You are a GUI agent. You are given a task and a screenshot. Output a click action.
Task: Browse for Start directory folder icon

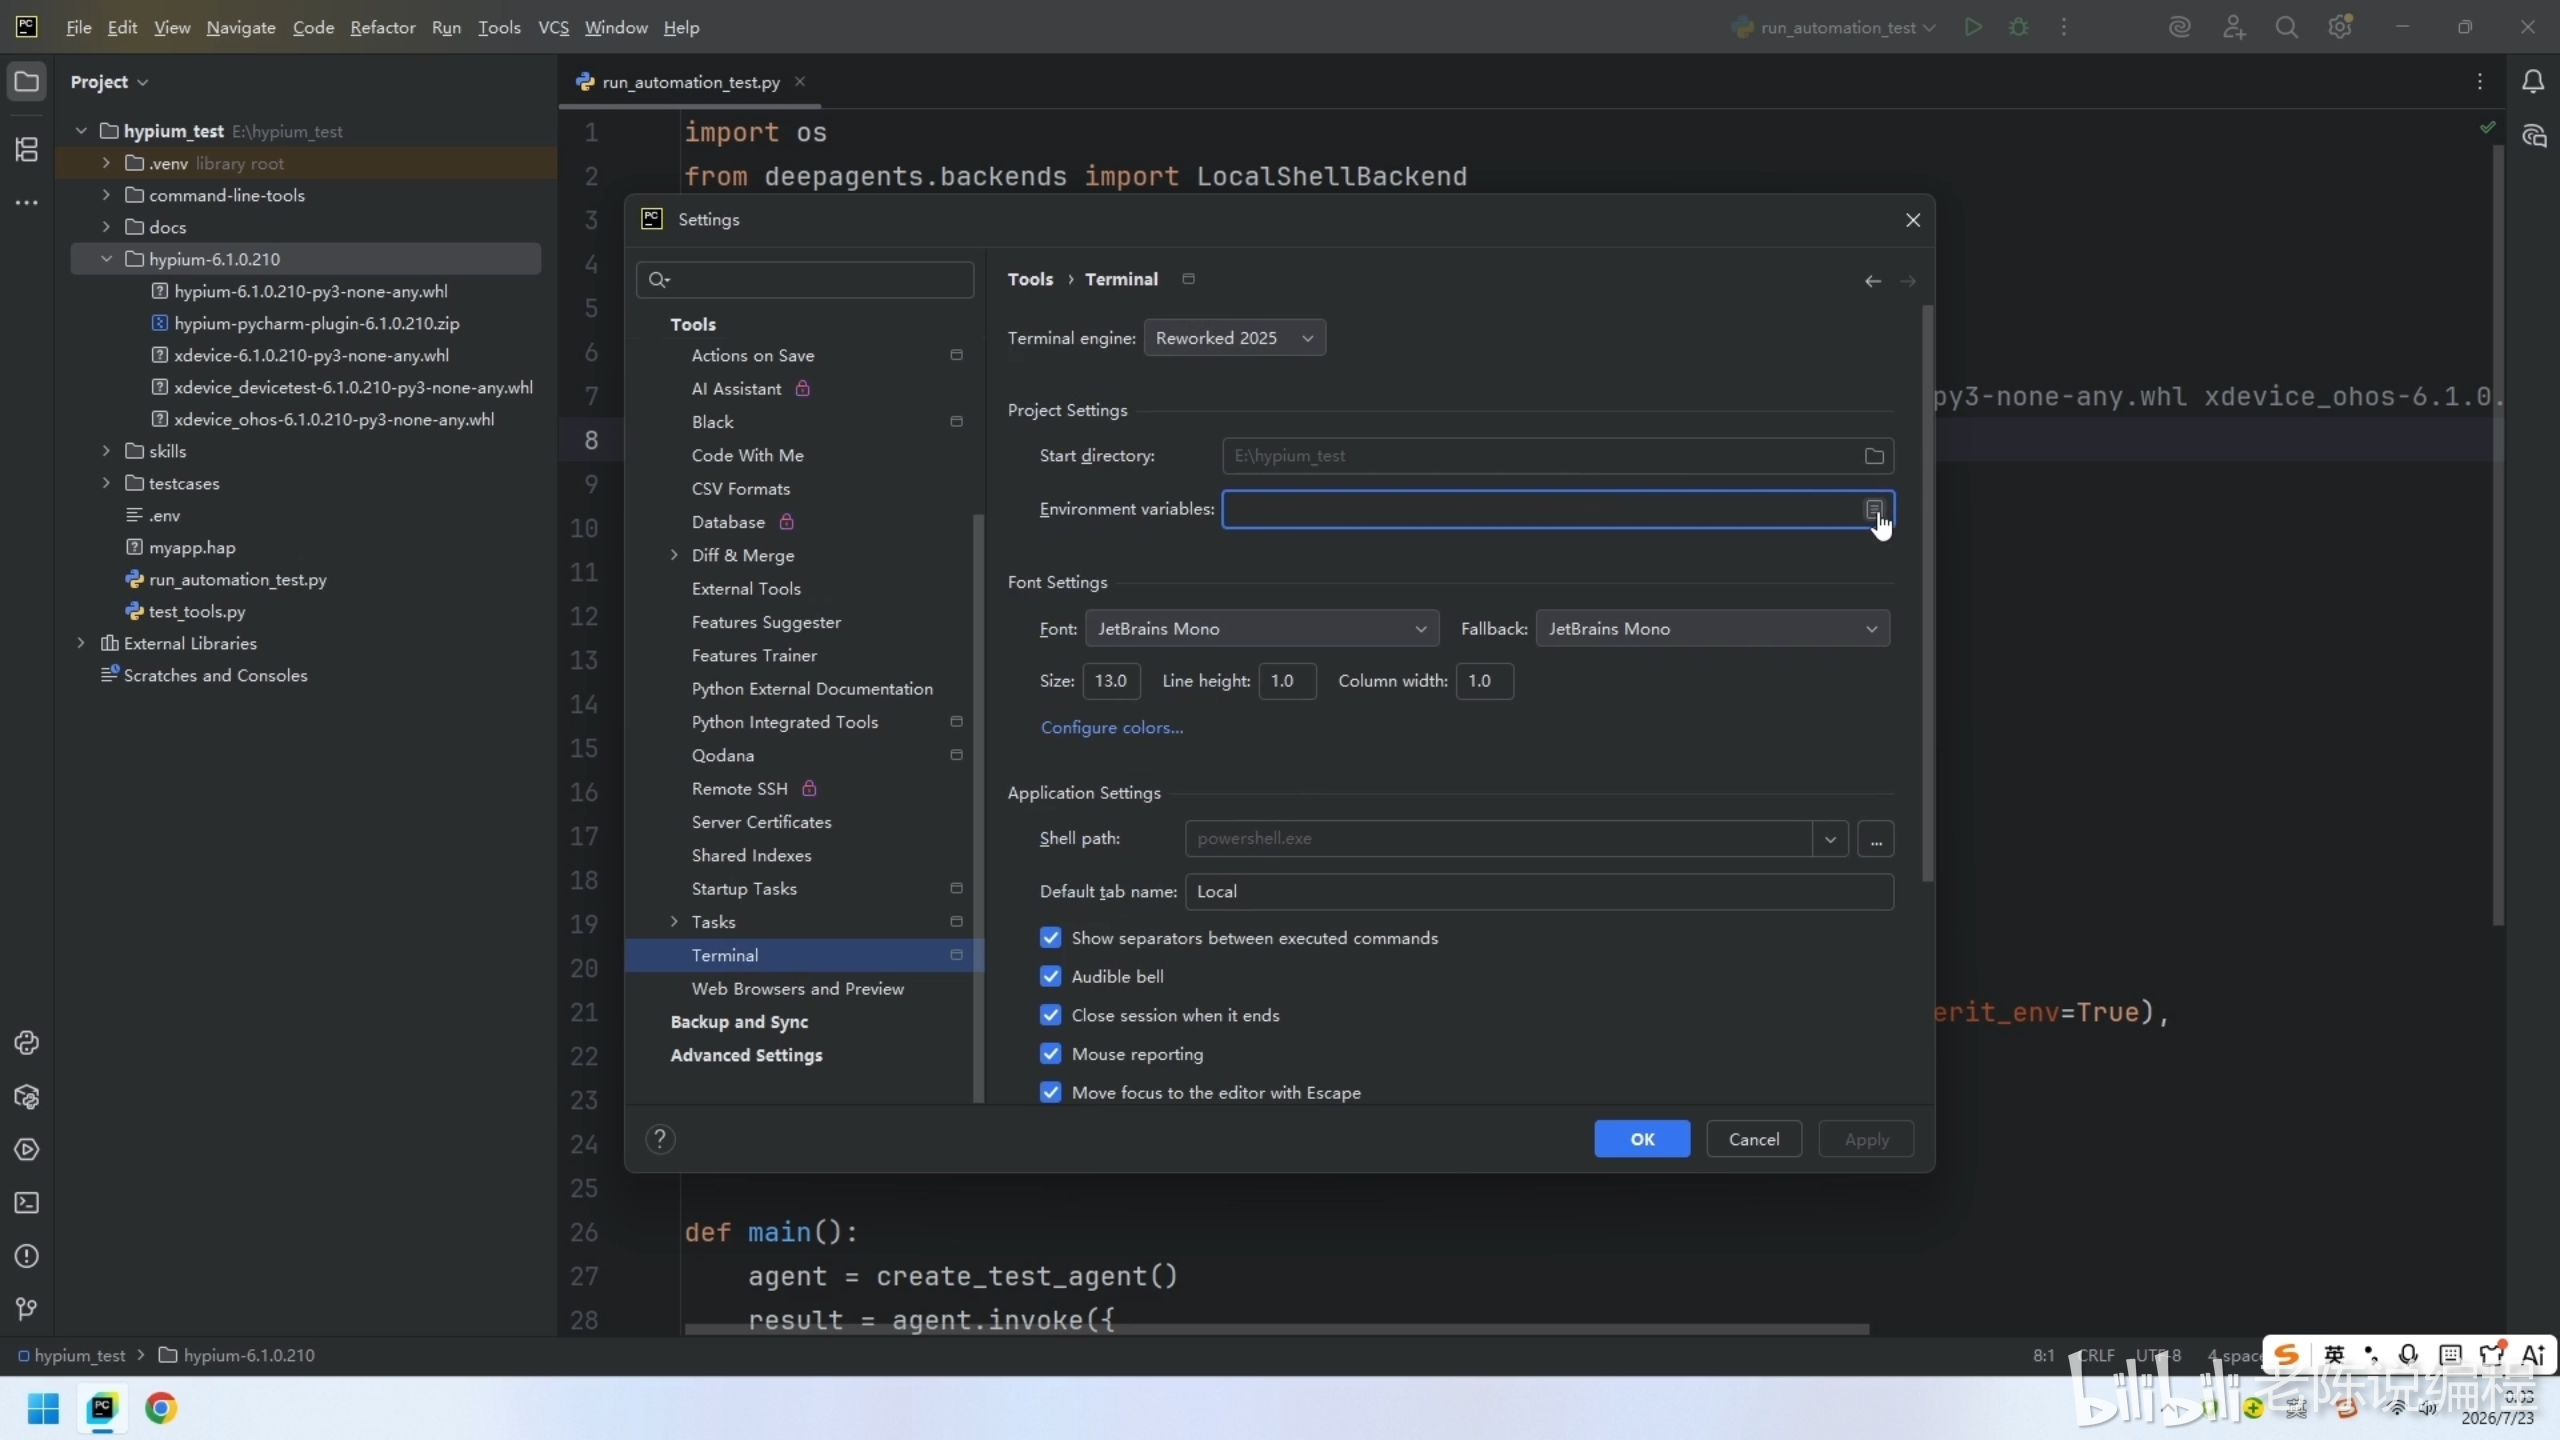click(x=1874, y=456)
